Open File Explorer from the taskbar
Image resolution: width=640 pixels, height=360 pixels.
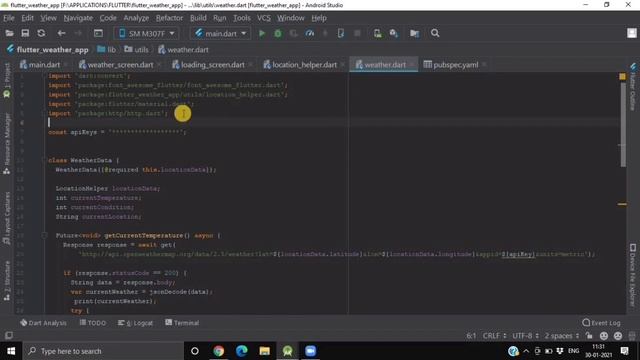coord(264,351)
